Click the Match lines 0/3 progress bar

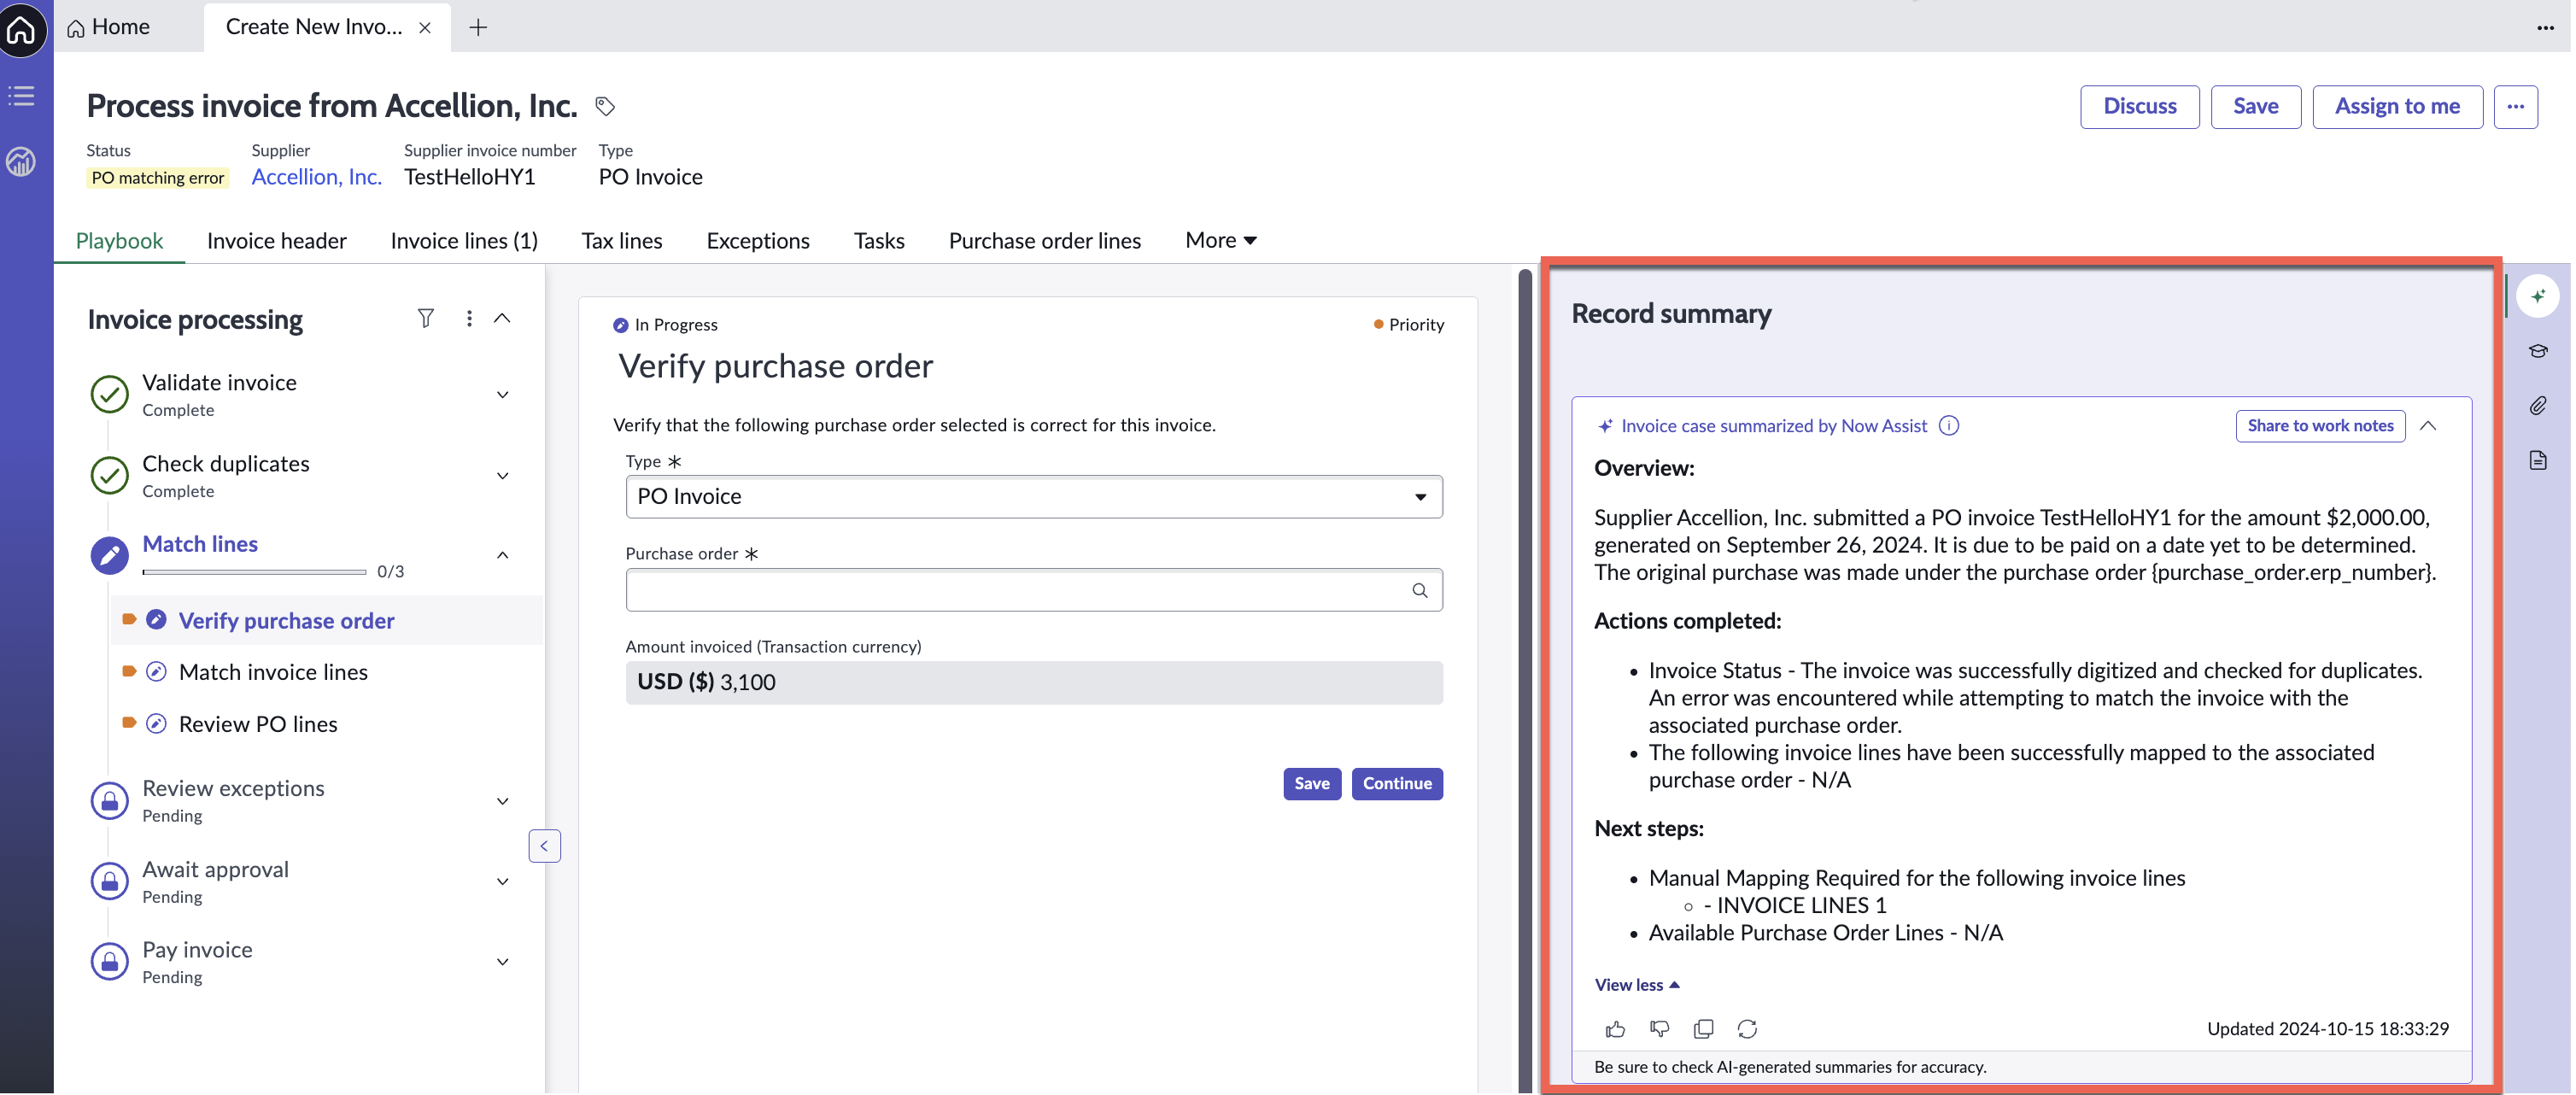pos(254,572)
